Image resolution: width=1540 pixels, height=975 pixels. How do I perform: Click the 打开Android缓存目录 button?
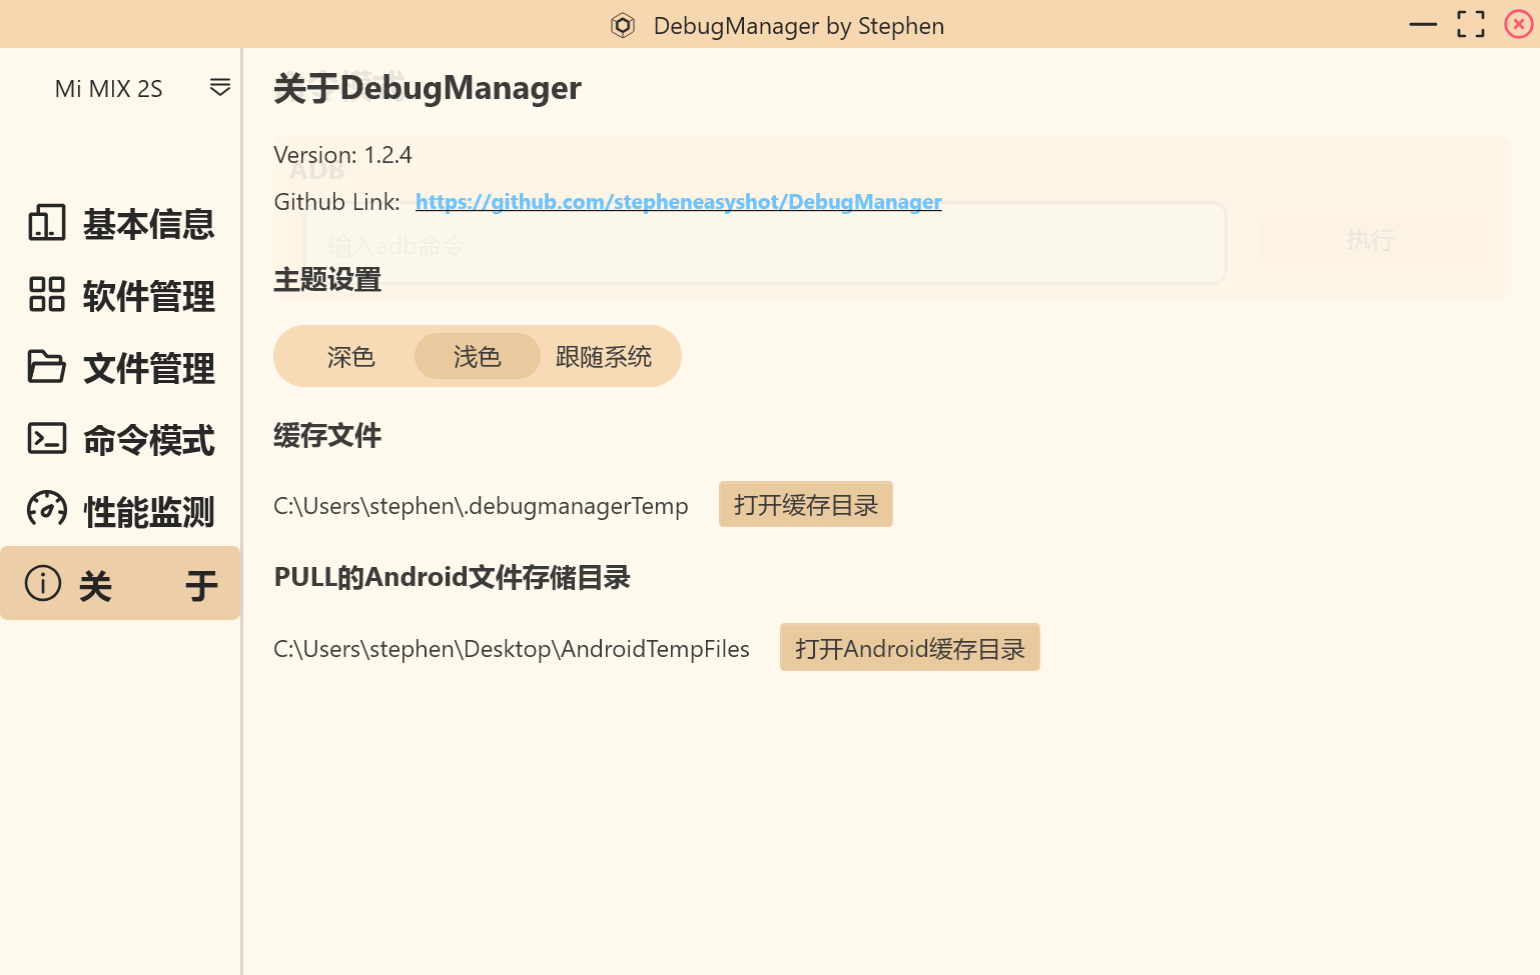click(x=909, y=648)
